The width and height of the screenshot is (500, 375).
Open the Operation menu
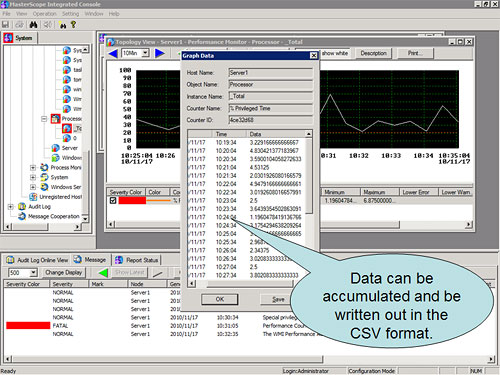click(45, 14)
